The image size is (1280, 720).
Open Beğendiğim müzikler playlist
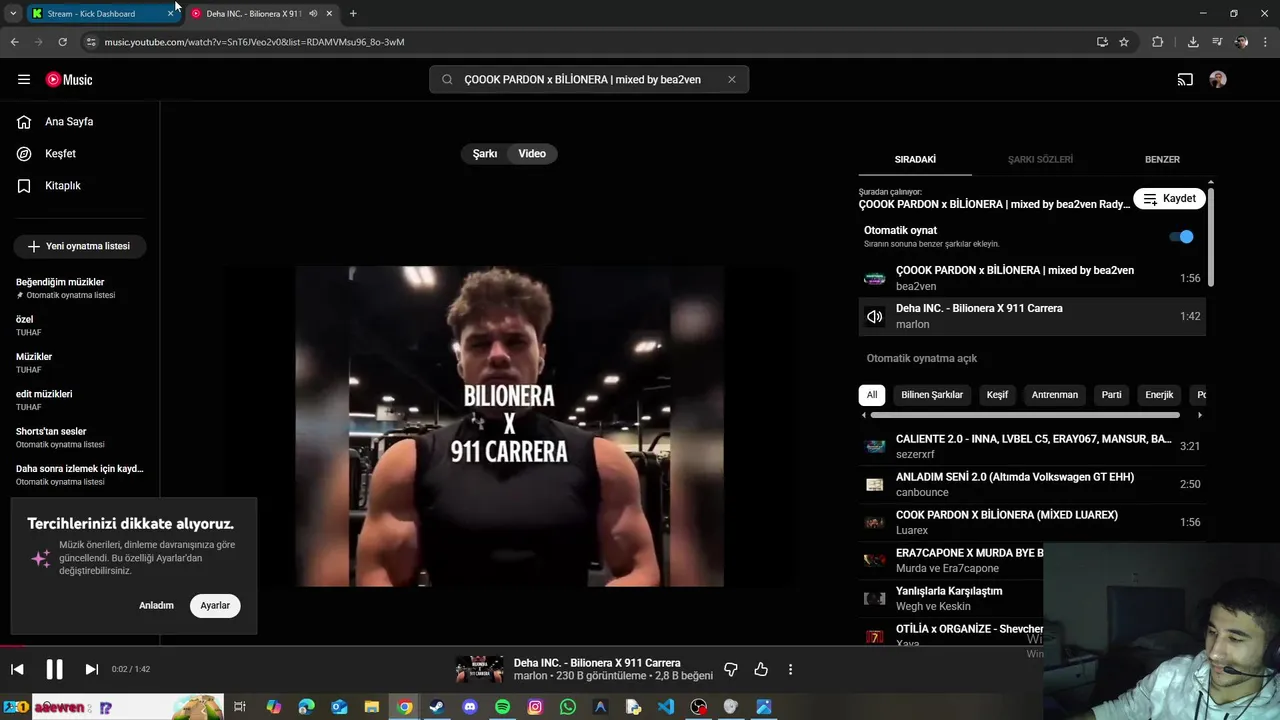[x=80, y=288]
